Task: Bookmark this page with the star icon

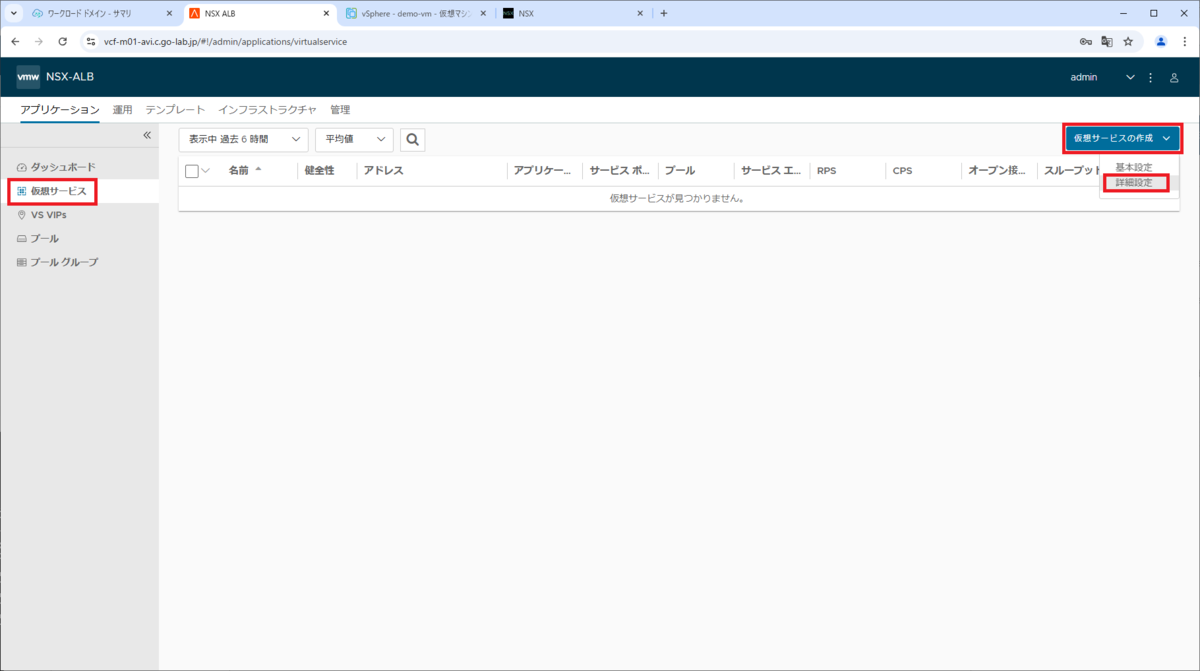Action: [1128, 41]
